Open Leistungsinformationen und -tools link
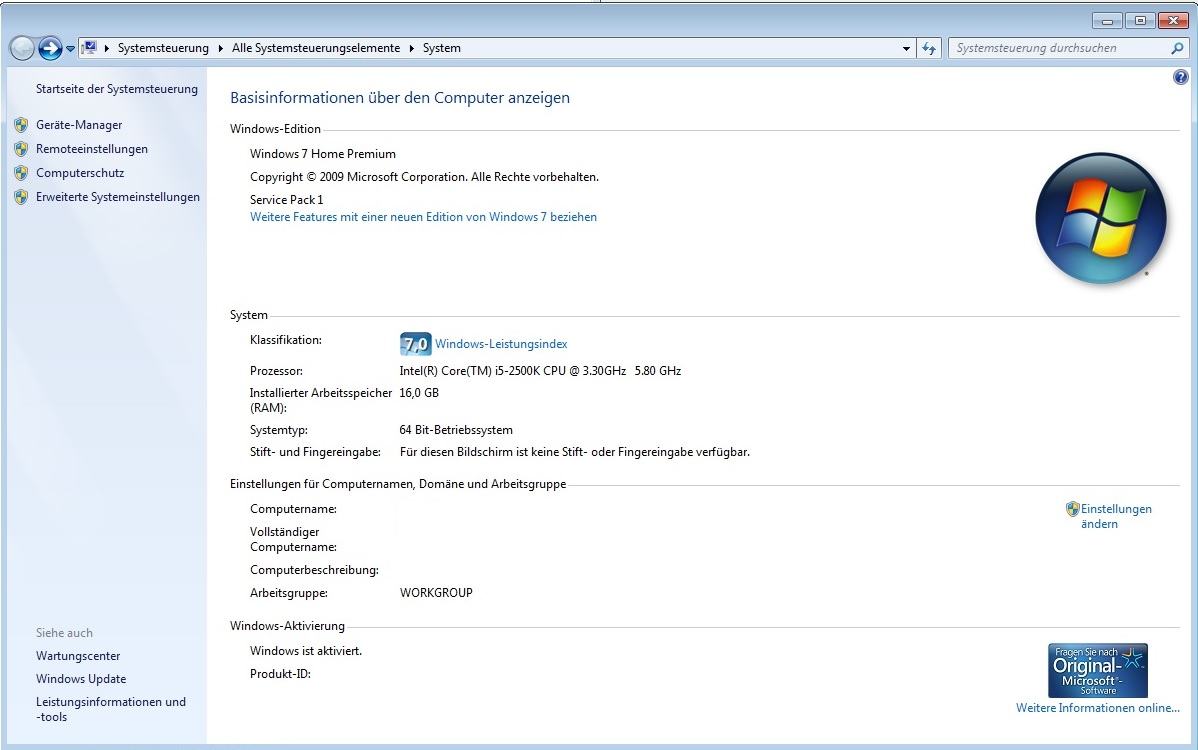The width and height of the screenshot is (1198, 750). 111,709
